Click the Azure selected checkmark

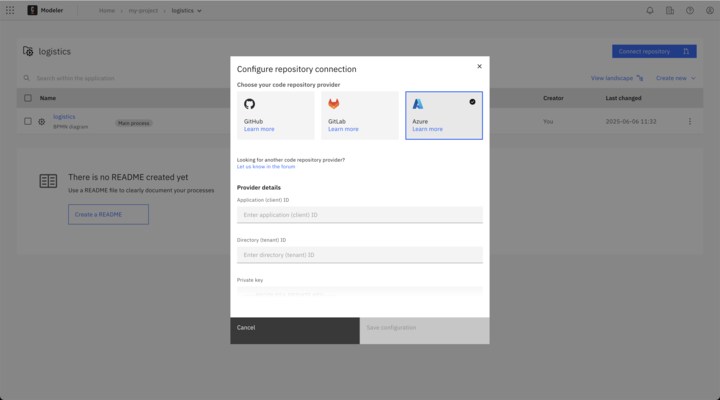(472, 102)
